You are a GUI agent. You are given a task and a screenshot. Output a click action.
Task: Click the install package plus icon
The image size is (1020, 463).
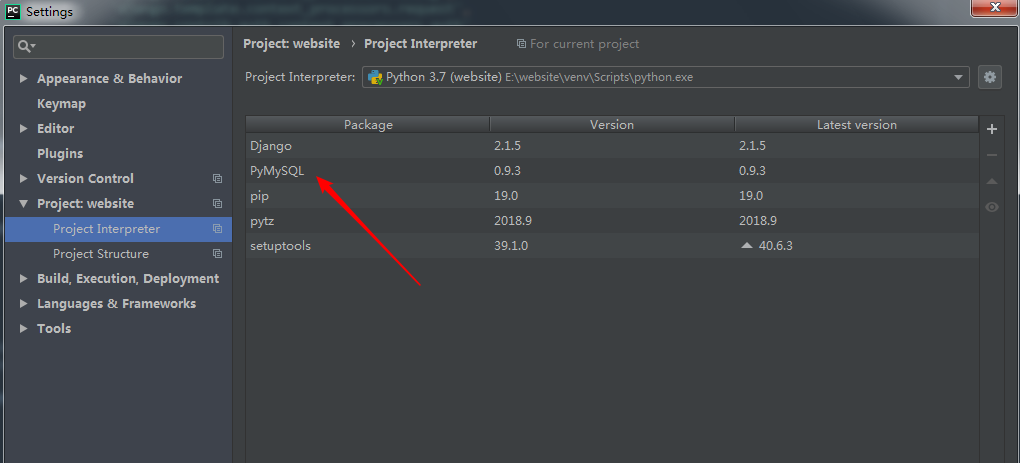[x=991, y=129]
